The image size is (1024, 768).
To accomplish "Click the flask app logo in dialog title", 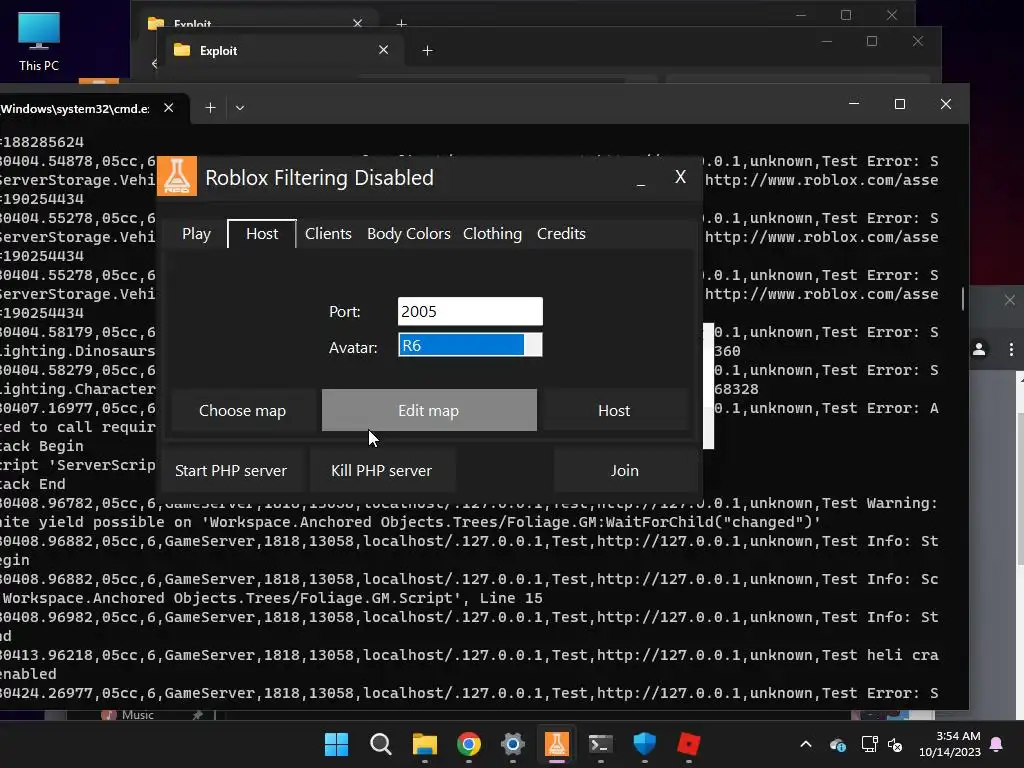I will (176, 176).
